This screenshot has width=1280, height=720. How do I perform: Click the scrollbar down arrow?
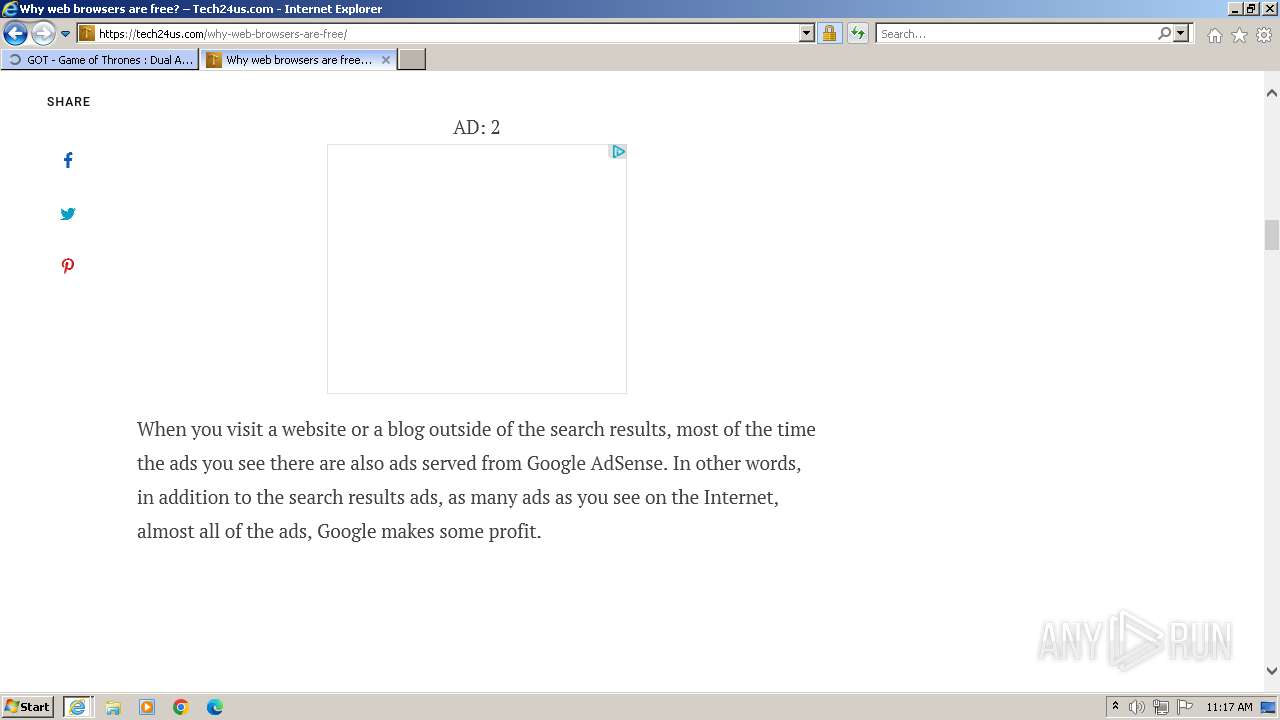(1272, 671)
